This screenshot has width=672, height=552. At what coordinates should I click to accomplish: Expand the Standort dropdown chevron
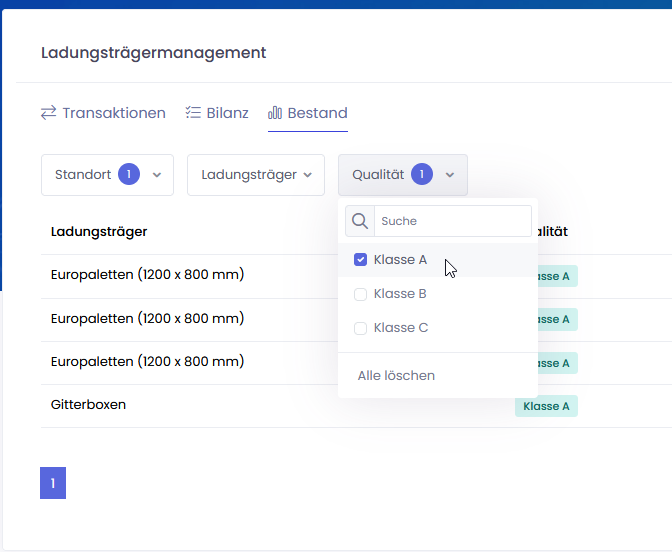pos(157,175)
